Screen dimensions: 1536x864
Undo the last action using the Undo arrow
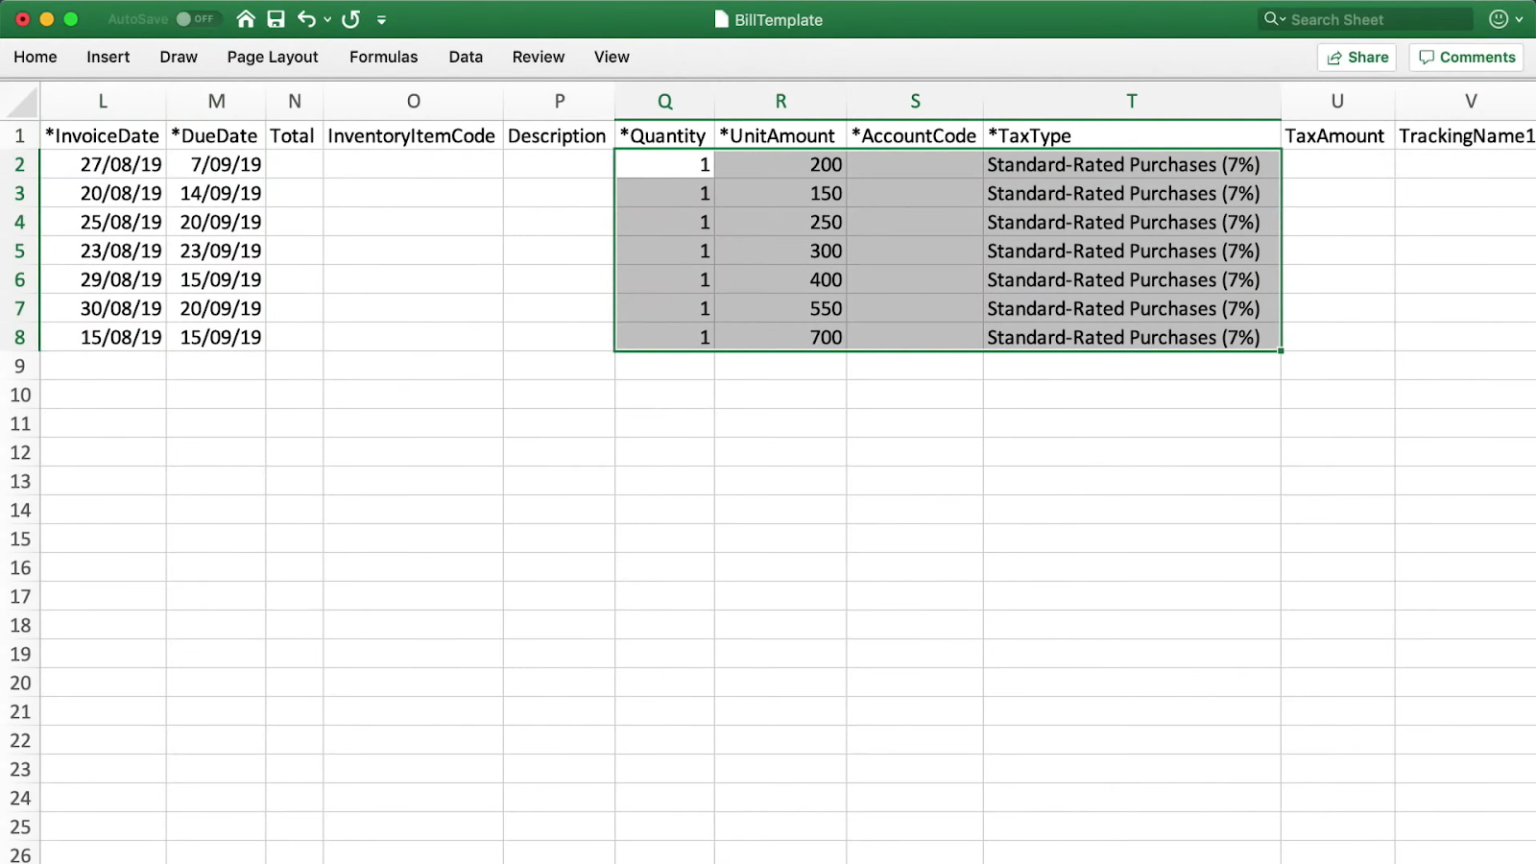tap(308, 19)
